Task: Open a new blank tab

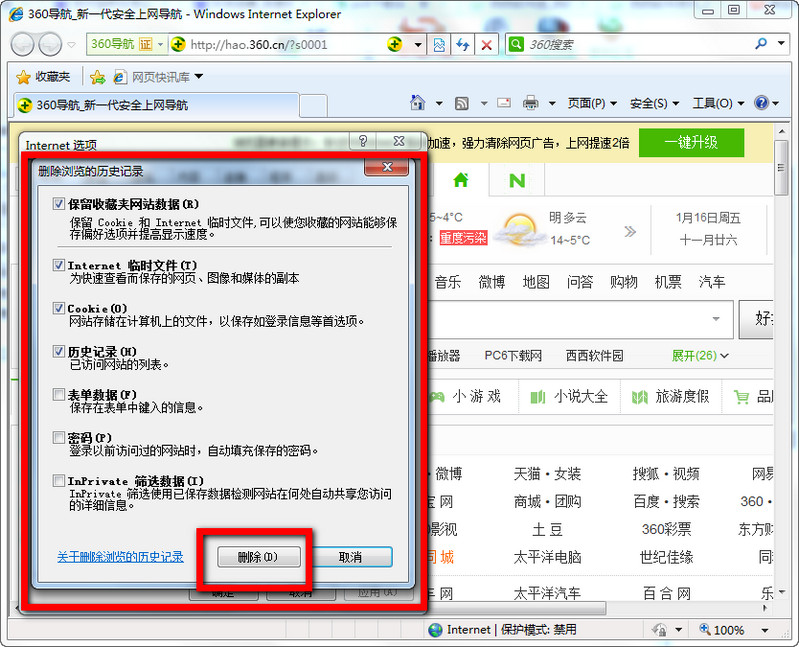Action: coord(313,106)
